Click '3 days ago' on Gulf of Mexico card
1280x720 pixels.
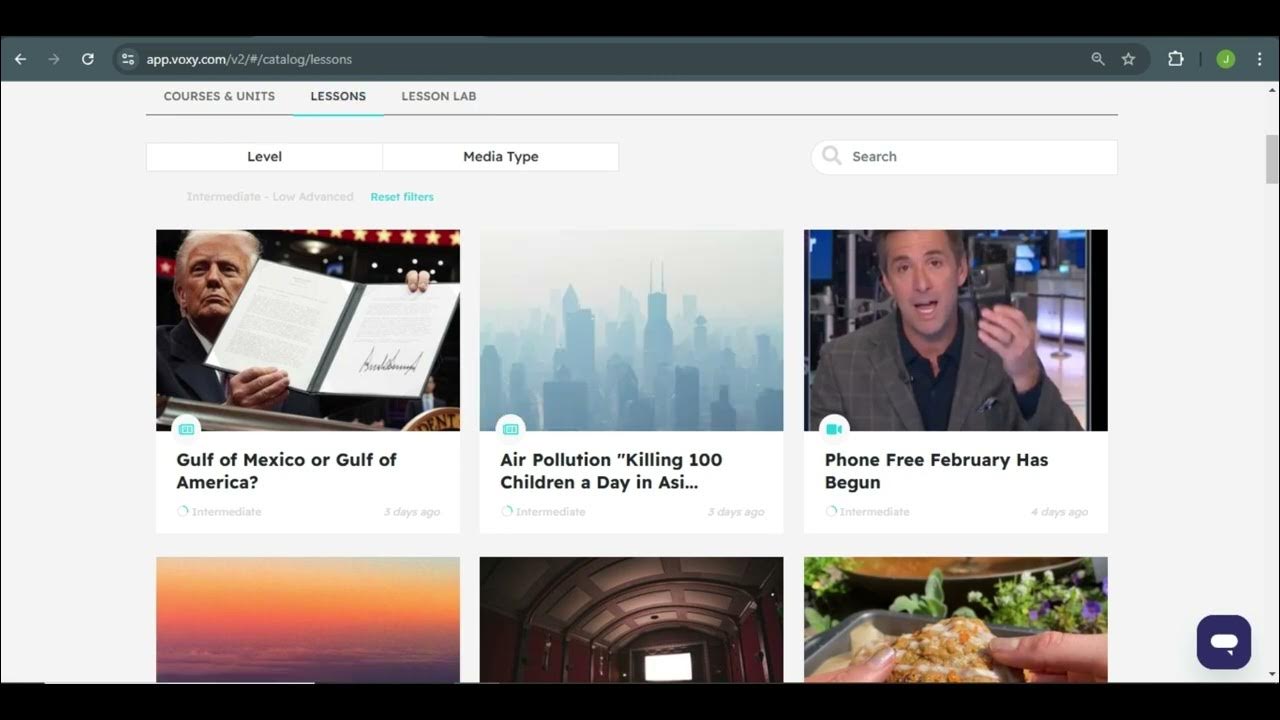coord(412,512)
